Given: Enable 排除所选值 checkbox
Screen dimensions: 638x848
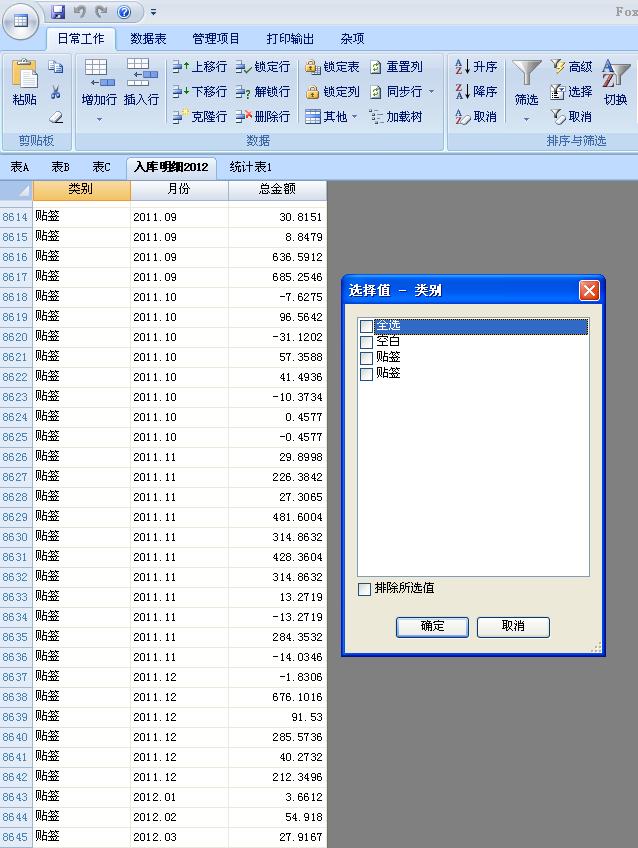Looking at the screenshot, I should click(365, 589).
